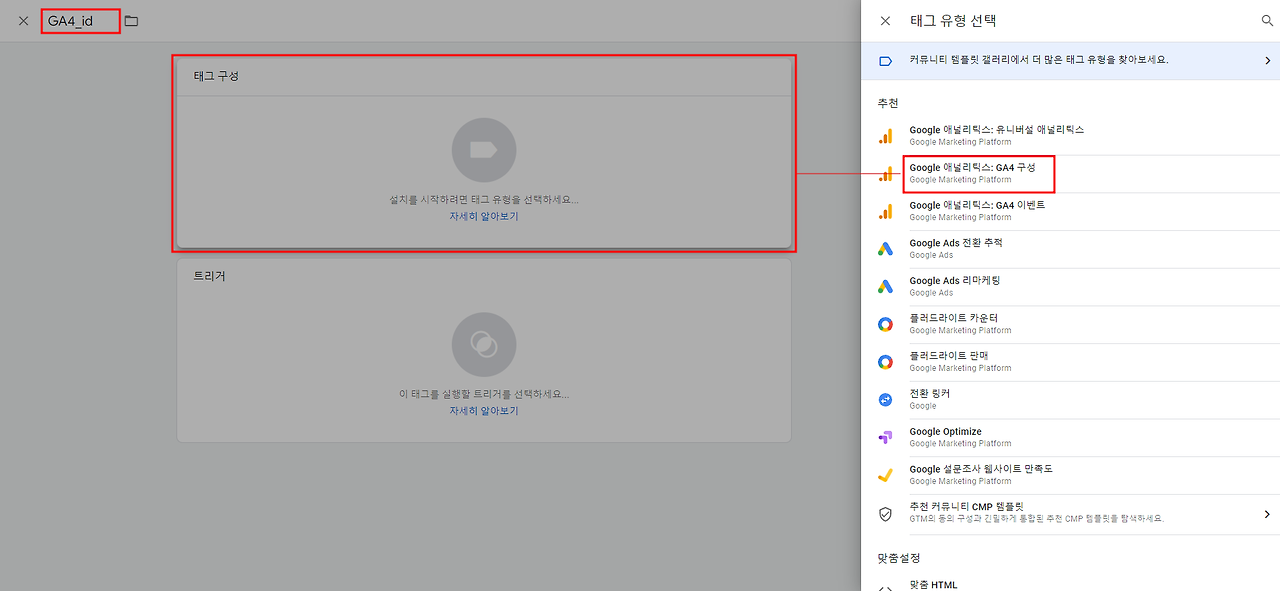Open the community template gallery banner
The image size is (1280, 591).
click(x=1070, y=60)
